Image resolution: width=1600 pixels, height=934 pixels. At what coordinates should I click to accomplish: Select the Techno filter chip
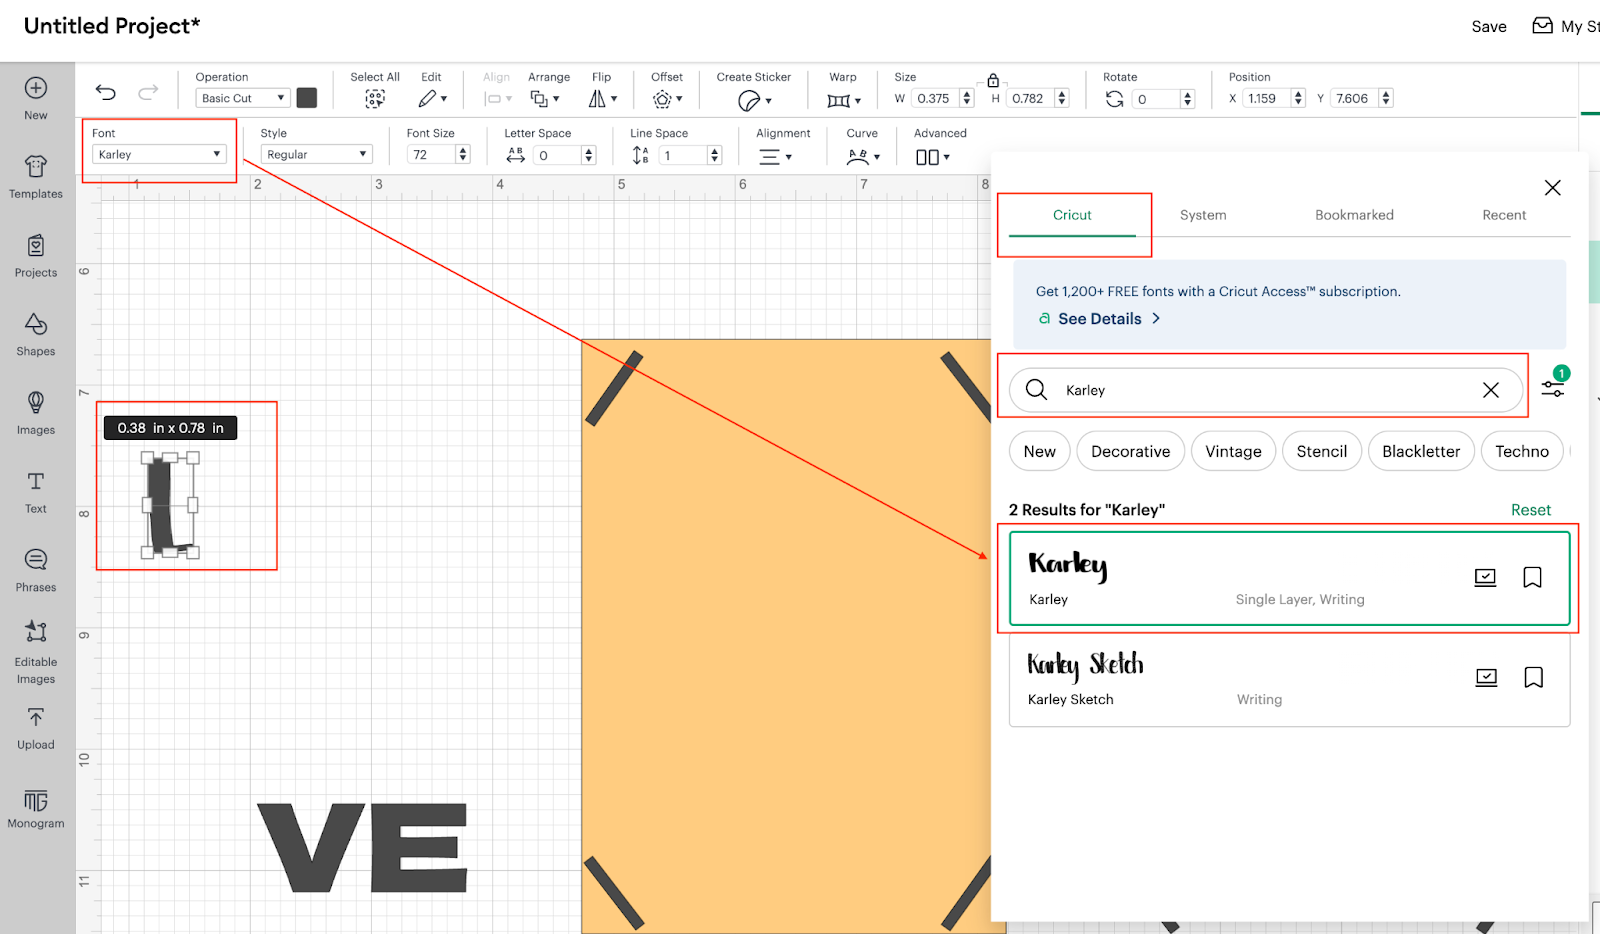point(1522,451)
